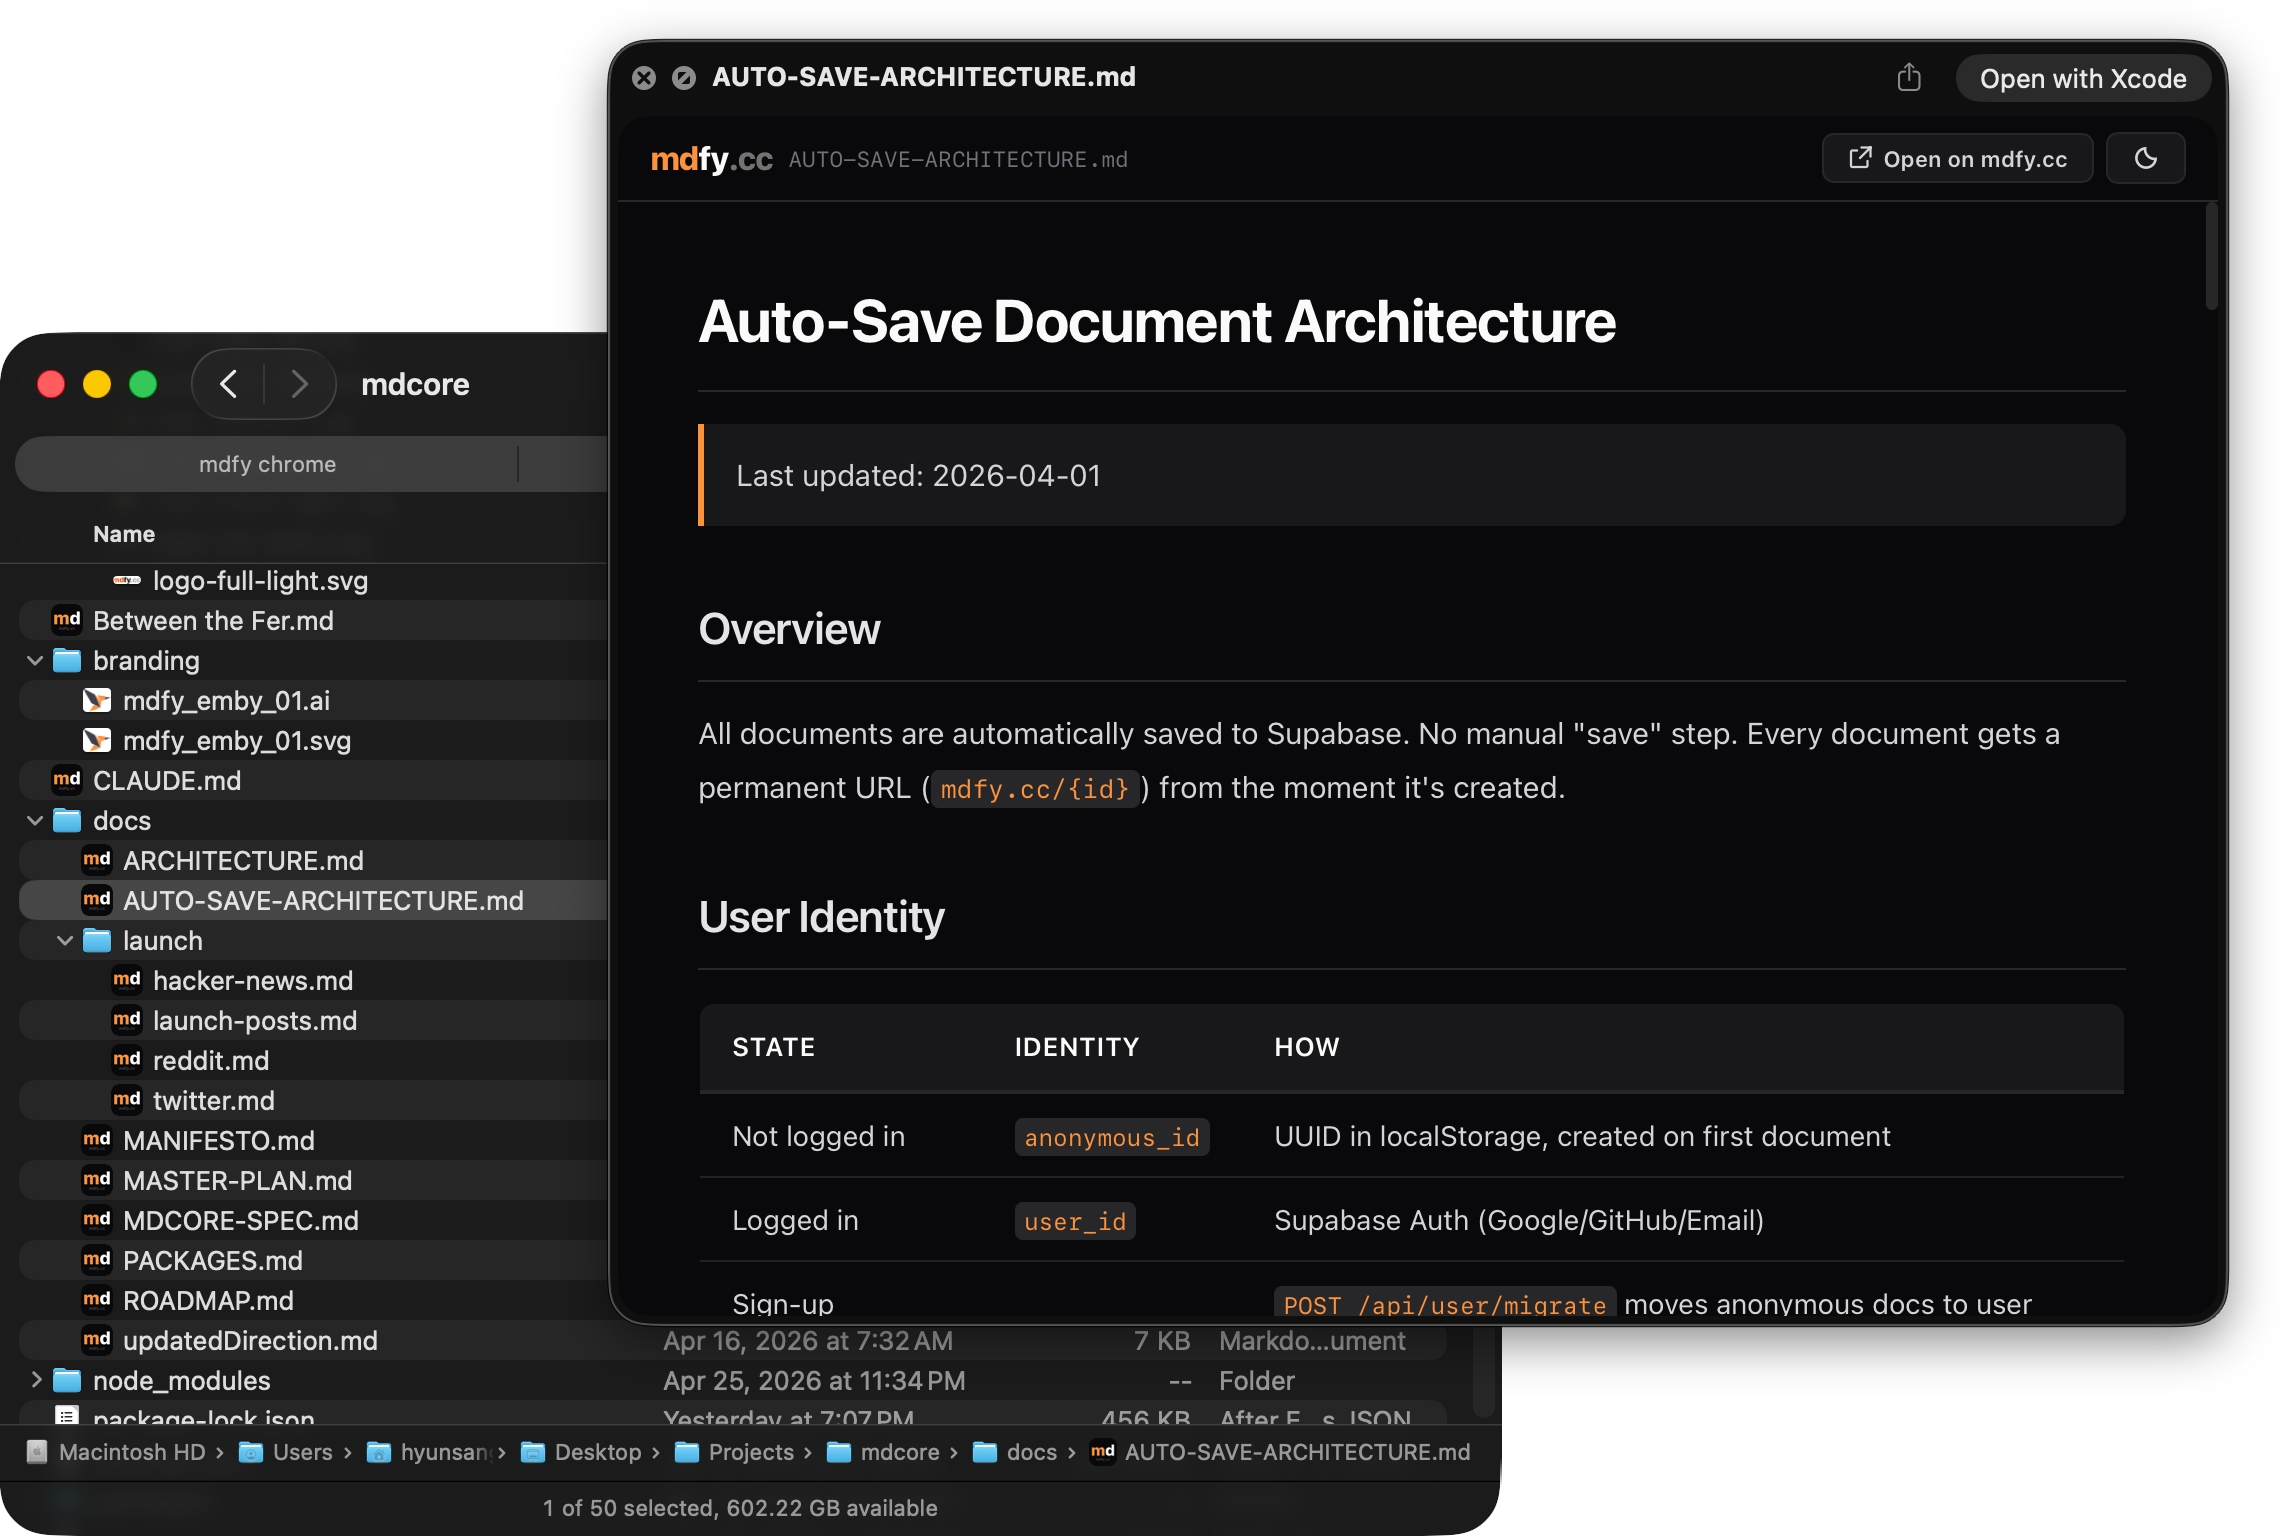Select the mdfy chrome tab

(267, 464)
